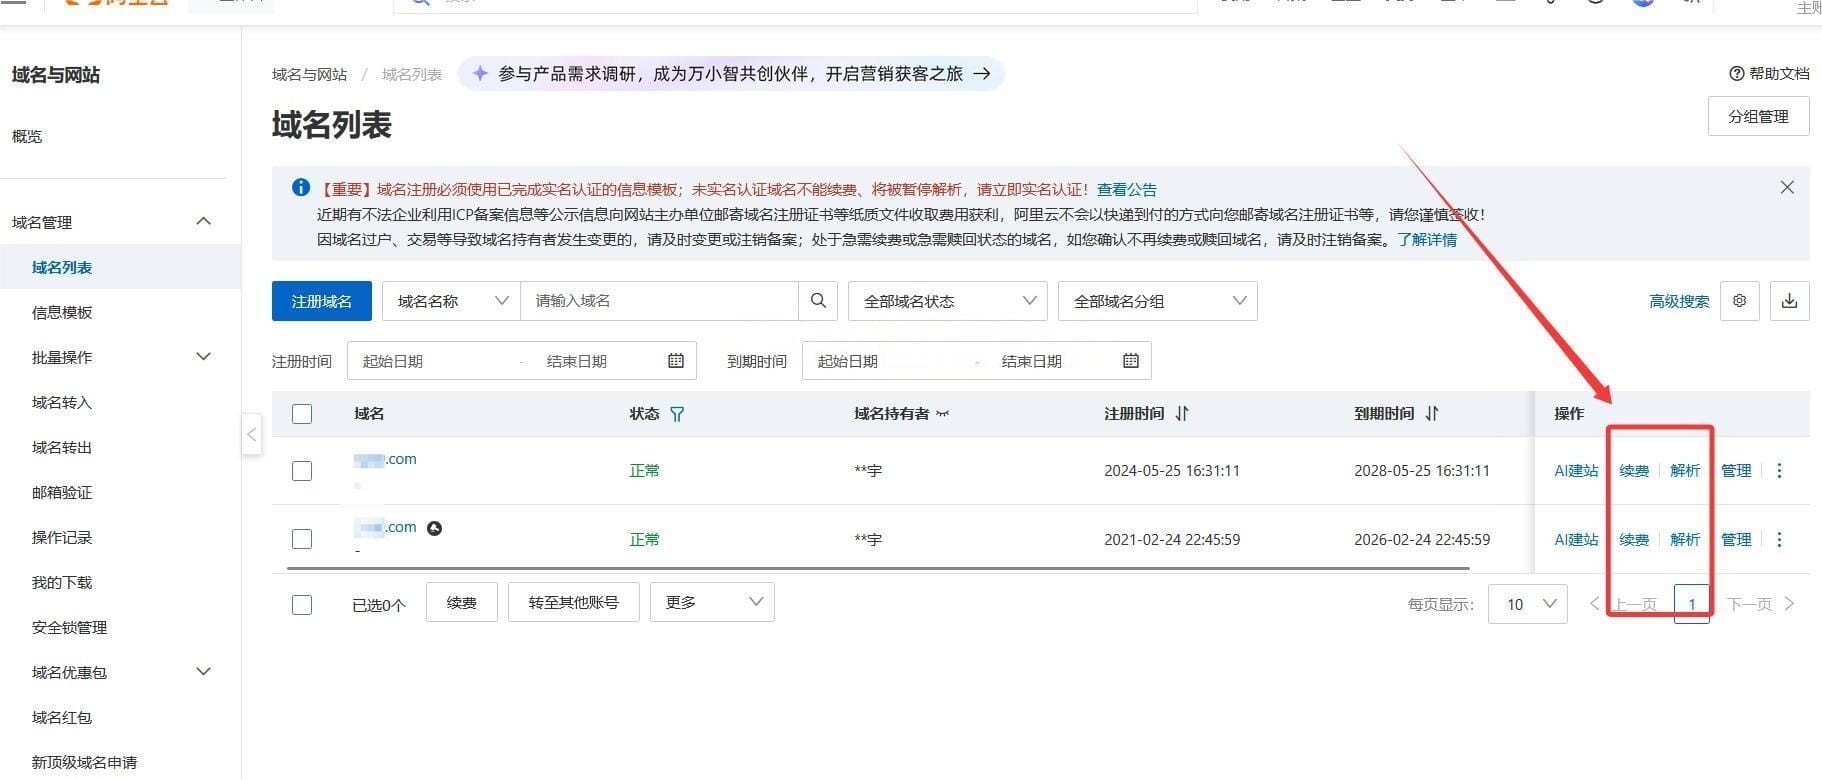Sort by expiration time icon
The height and width of the screenshot is (780, 1822).
click(1432, 413)
